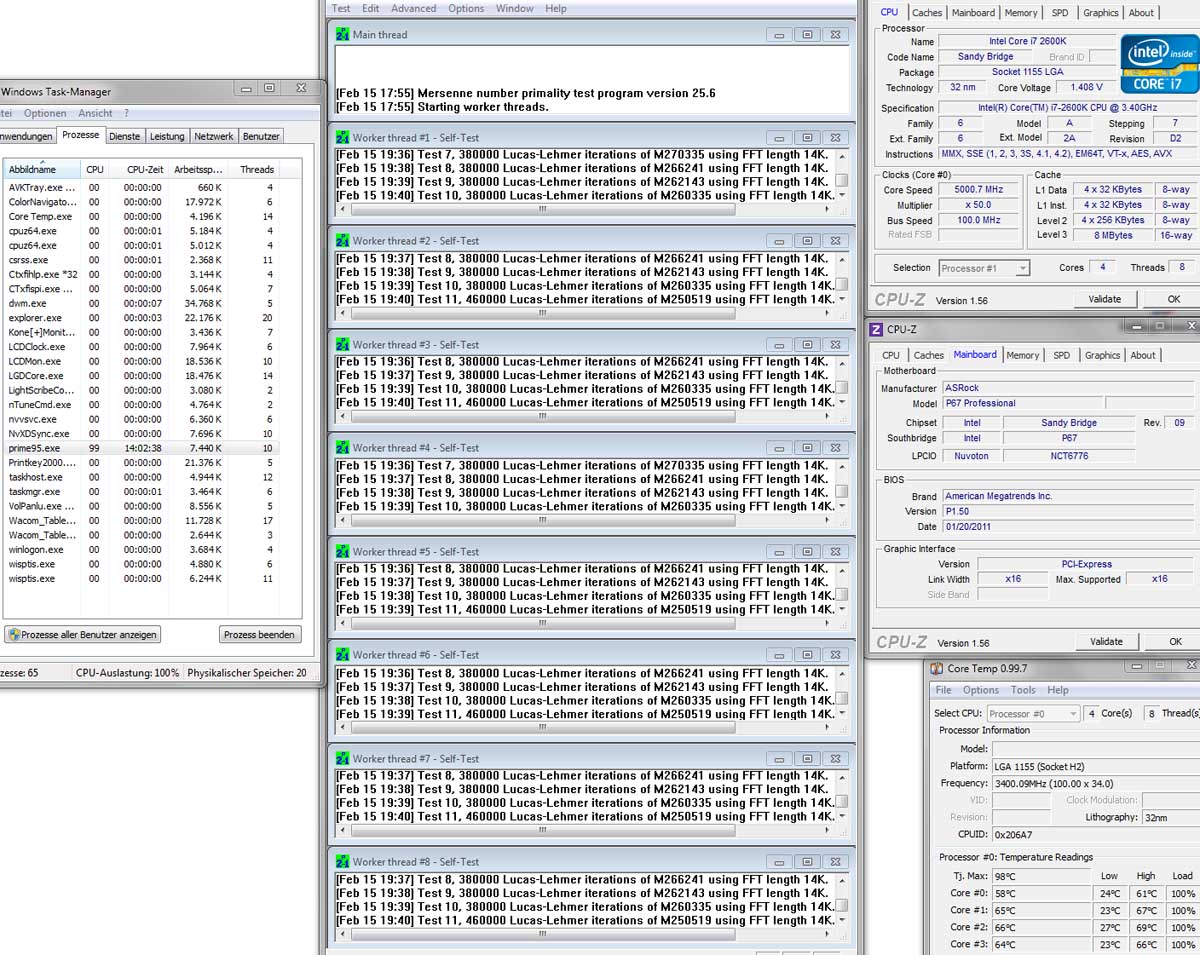
Task: Open the Prozesse tab in Task-Manager
Action: [80, 135]
